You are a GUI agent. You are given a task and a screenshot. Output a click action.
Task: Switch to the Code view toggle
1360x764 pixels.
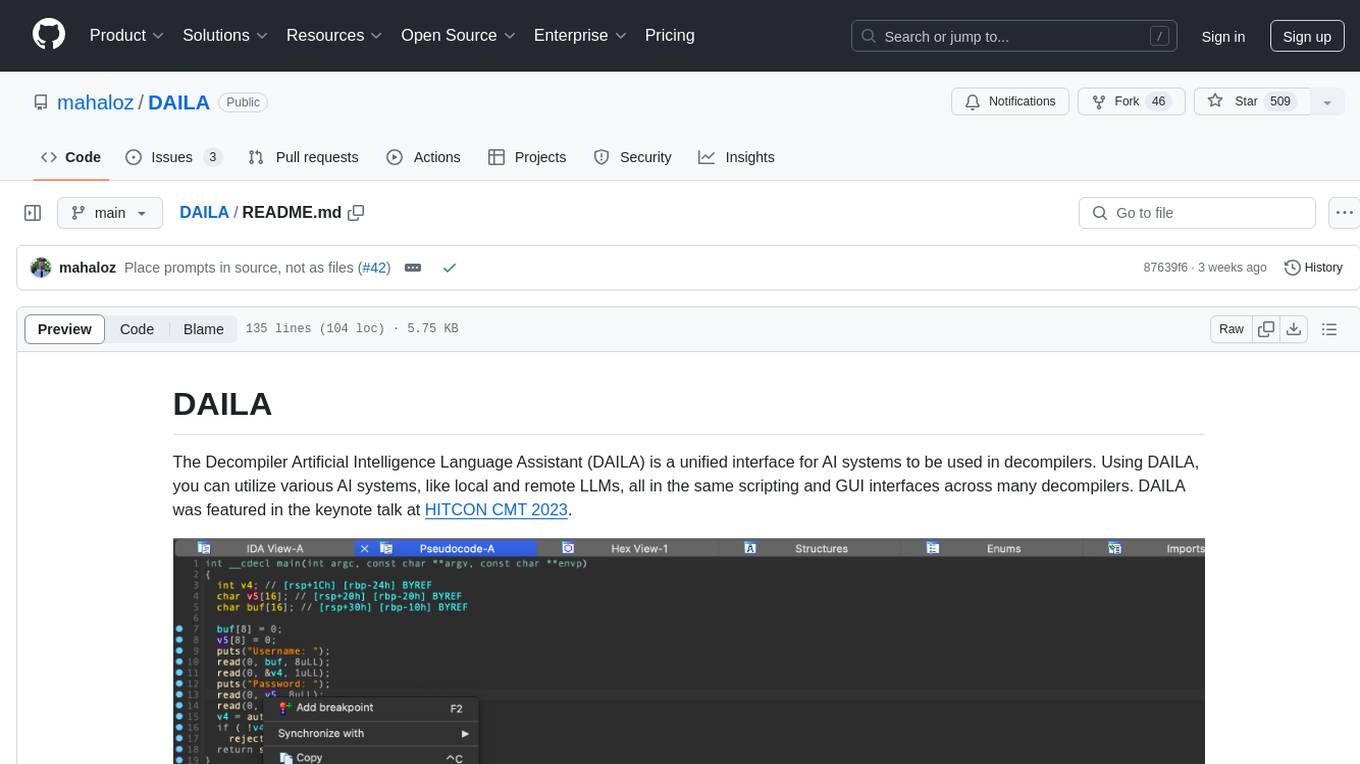click(137, 329)
